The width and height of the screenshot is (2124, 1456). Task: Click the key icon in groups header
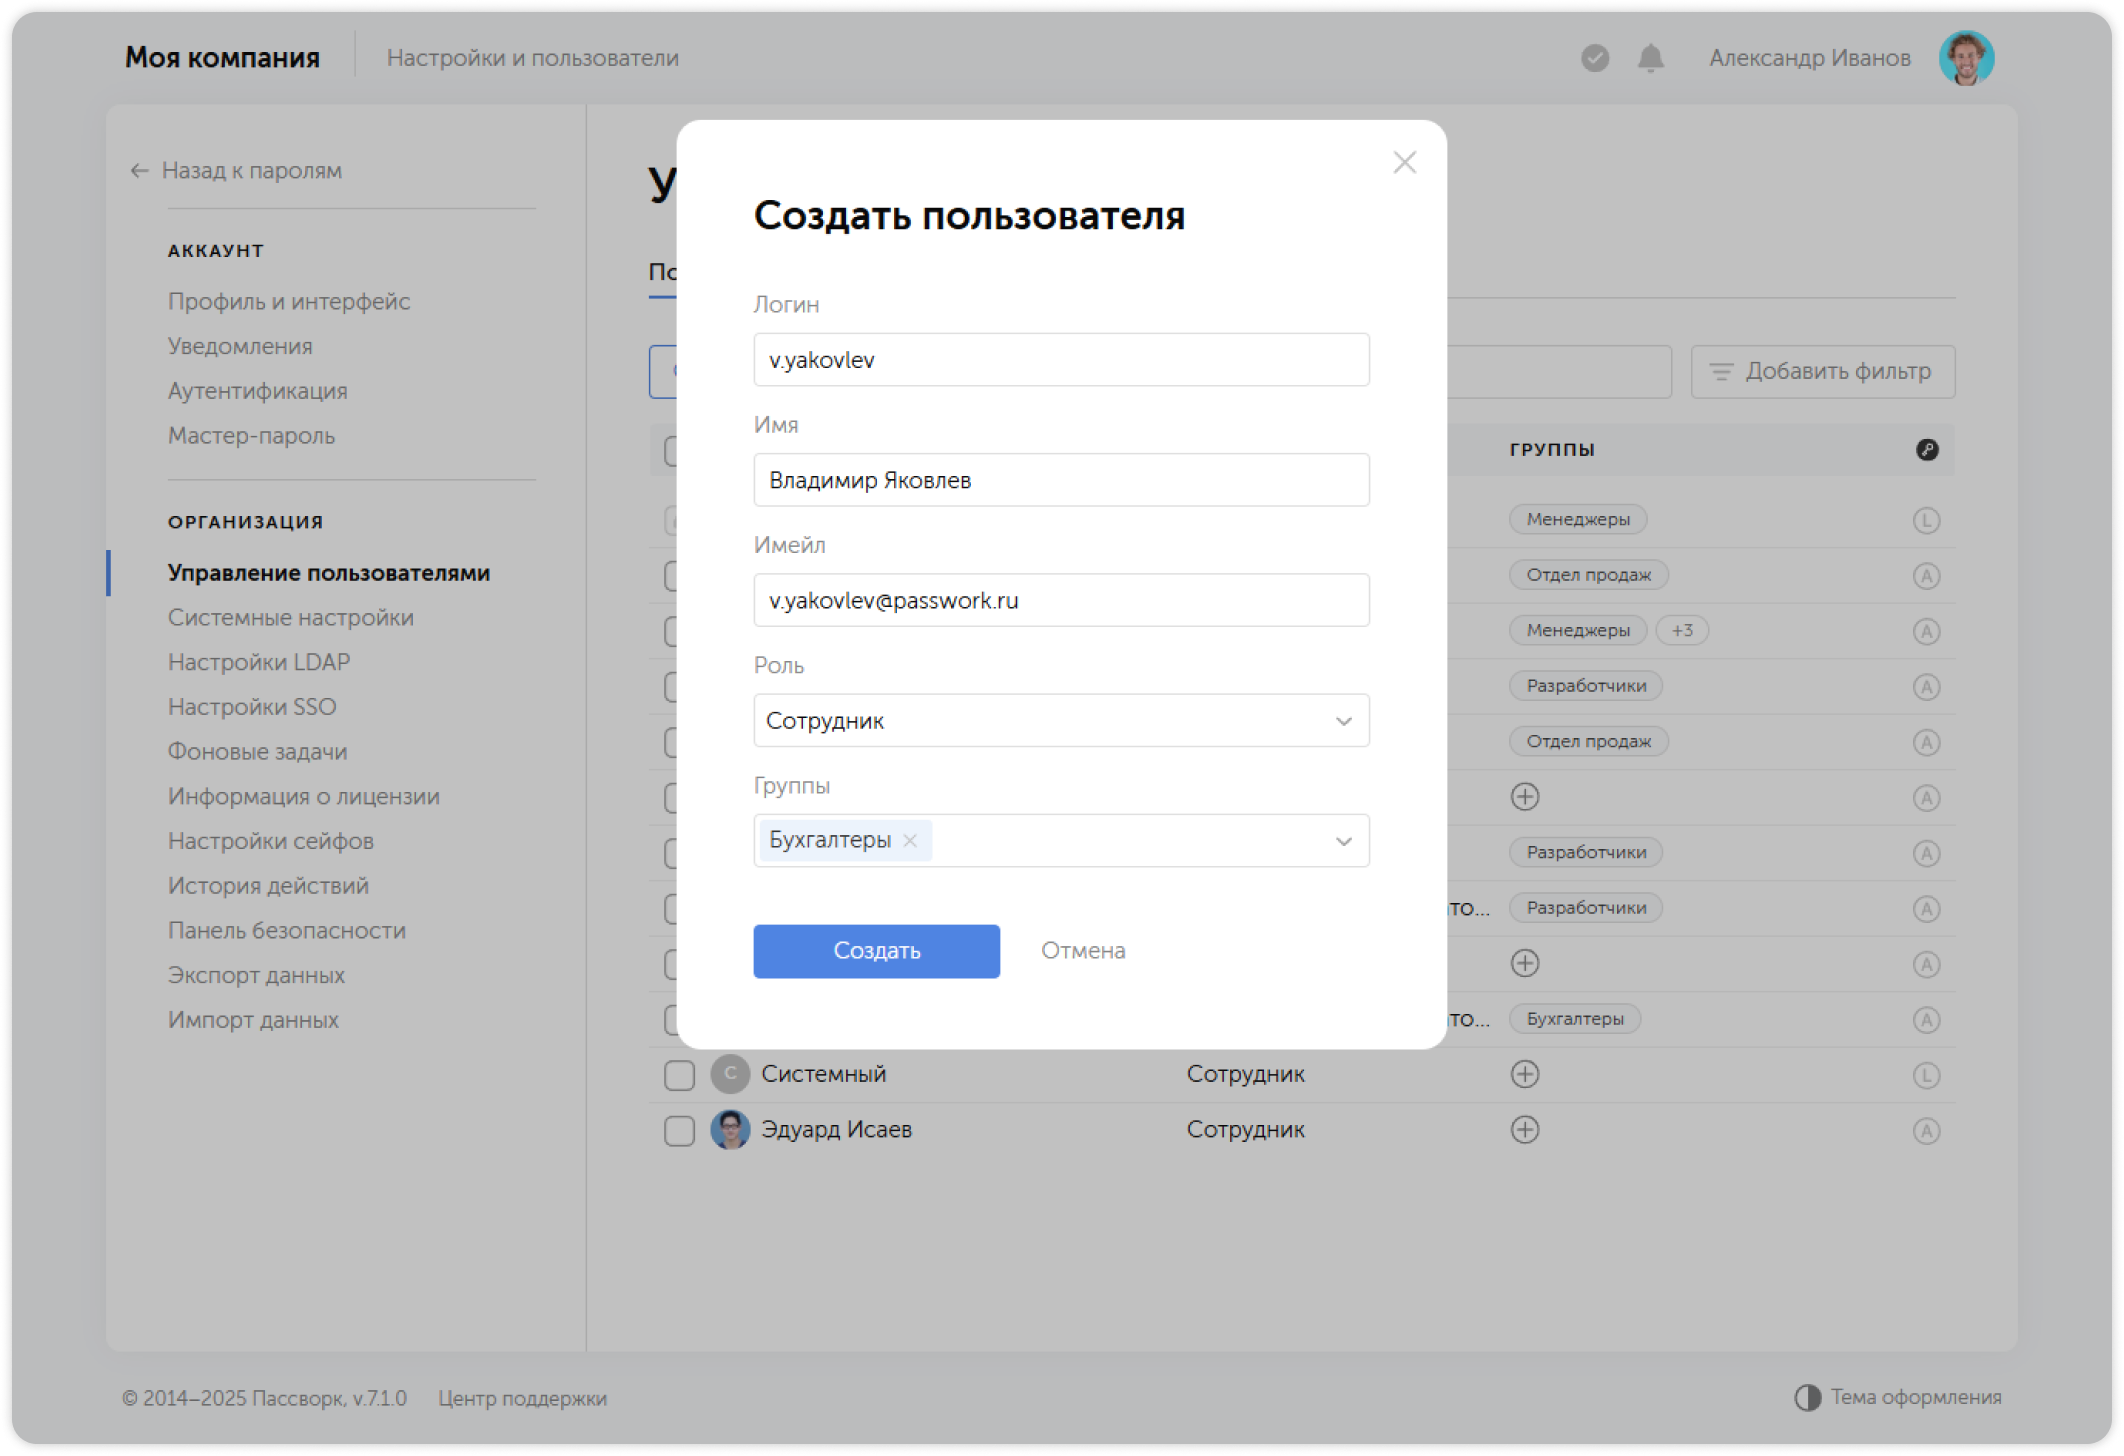(x=1926, y=450)
